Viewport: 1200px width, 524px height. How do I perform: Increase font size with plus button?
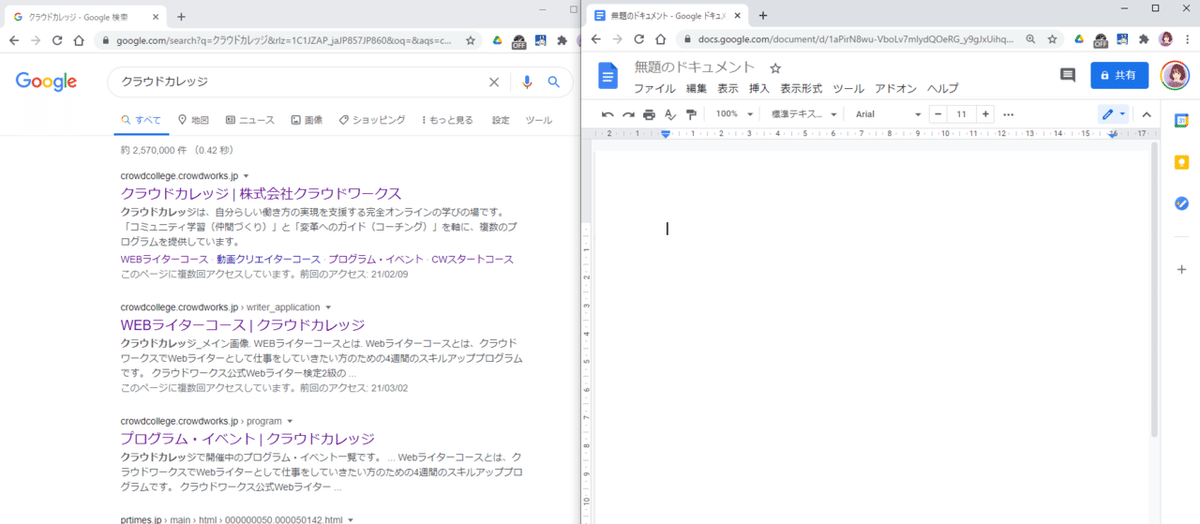[985, 114]
